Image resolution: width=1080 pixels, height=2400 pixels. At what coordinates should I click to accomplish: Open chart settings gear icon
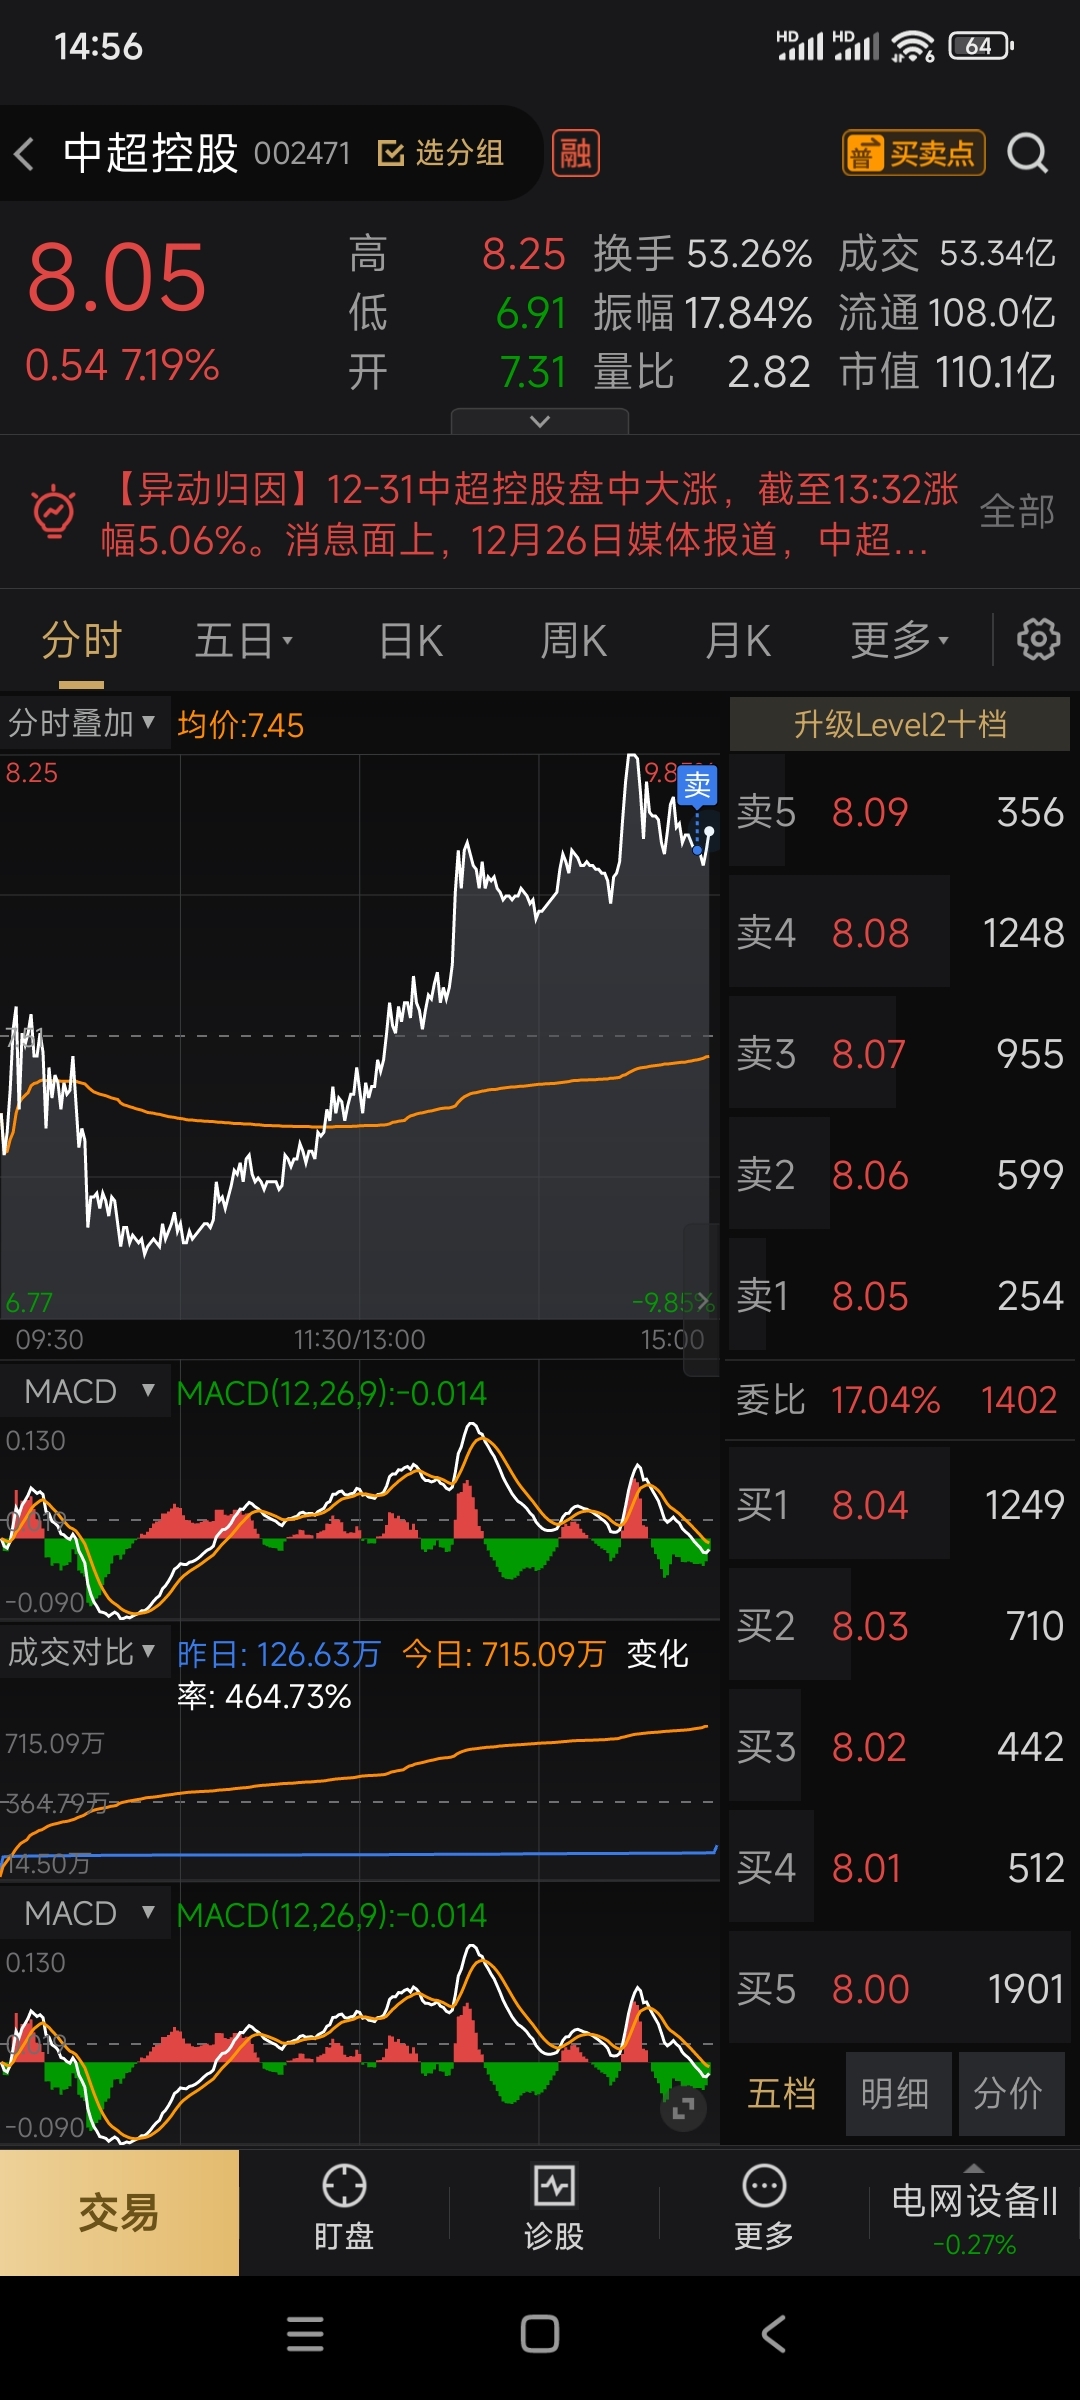[x=1038, y=639]
